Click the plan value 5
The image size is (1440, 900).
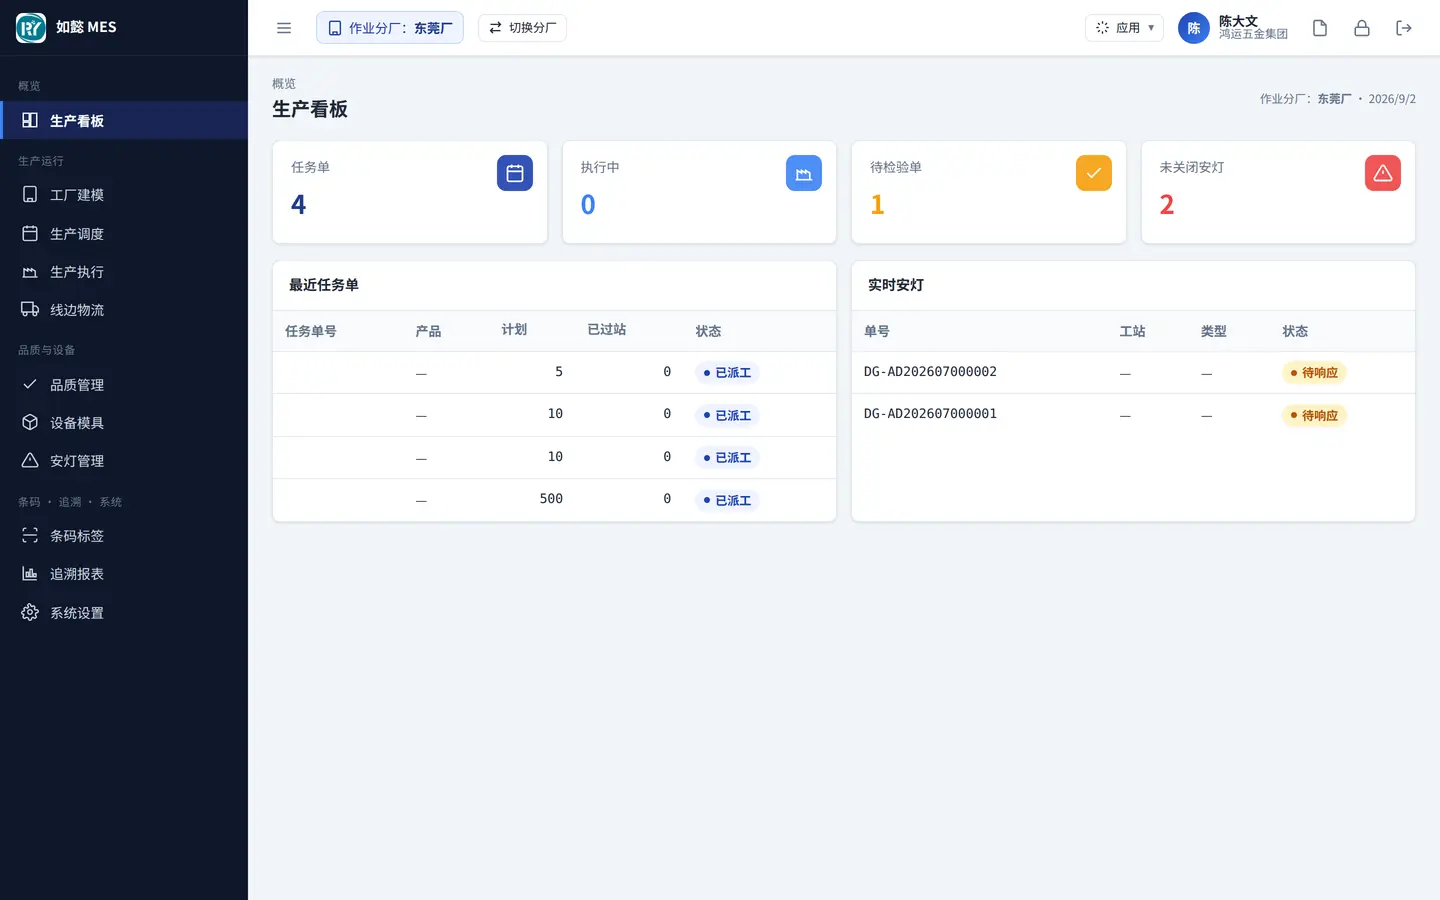point(559,372)
